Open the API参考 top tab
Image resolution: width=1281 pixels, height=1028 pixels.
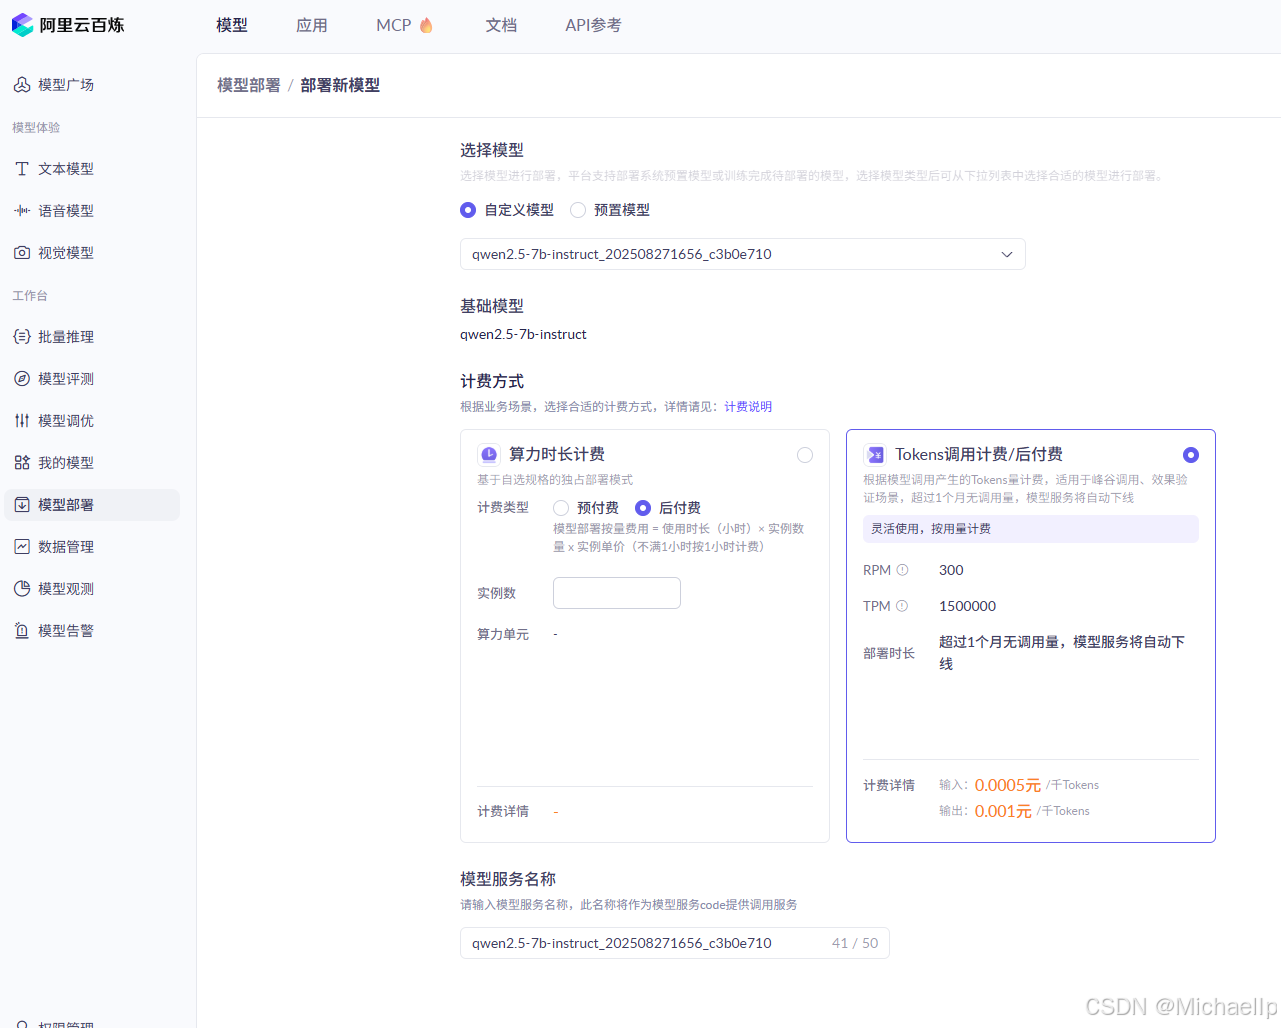[x=593, y=25]
